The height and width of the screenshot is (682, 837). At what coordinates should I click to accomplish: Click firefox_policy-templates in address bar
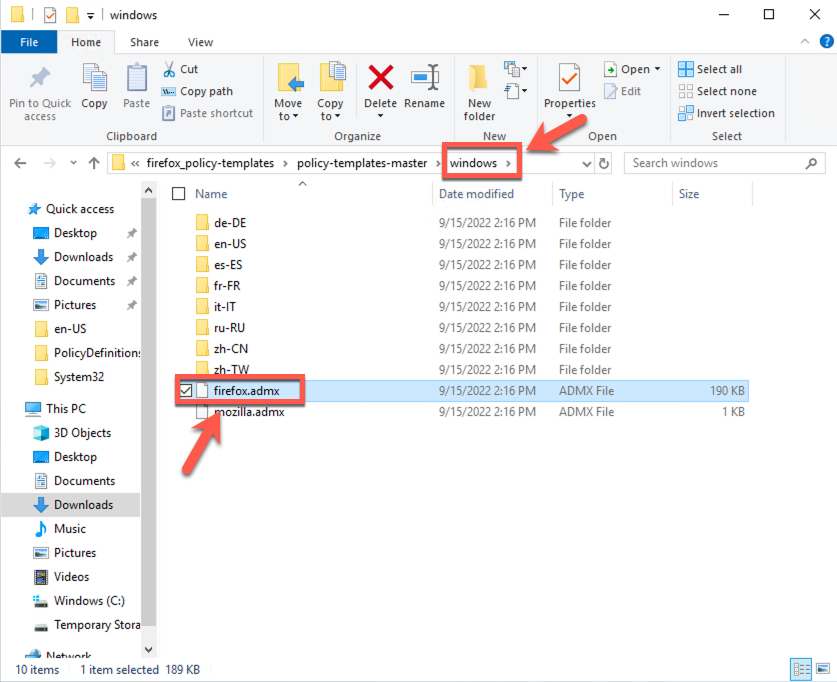tap(210, 163)
